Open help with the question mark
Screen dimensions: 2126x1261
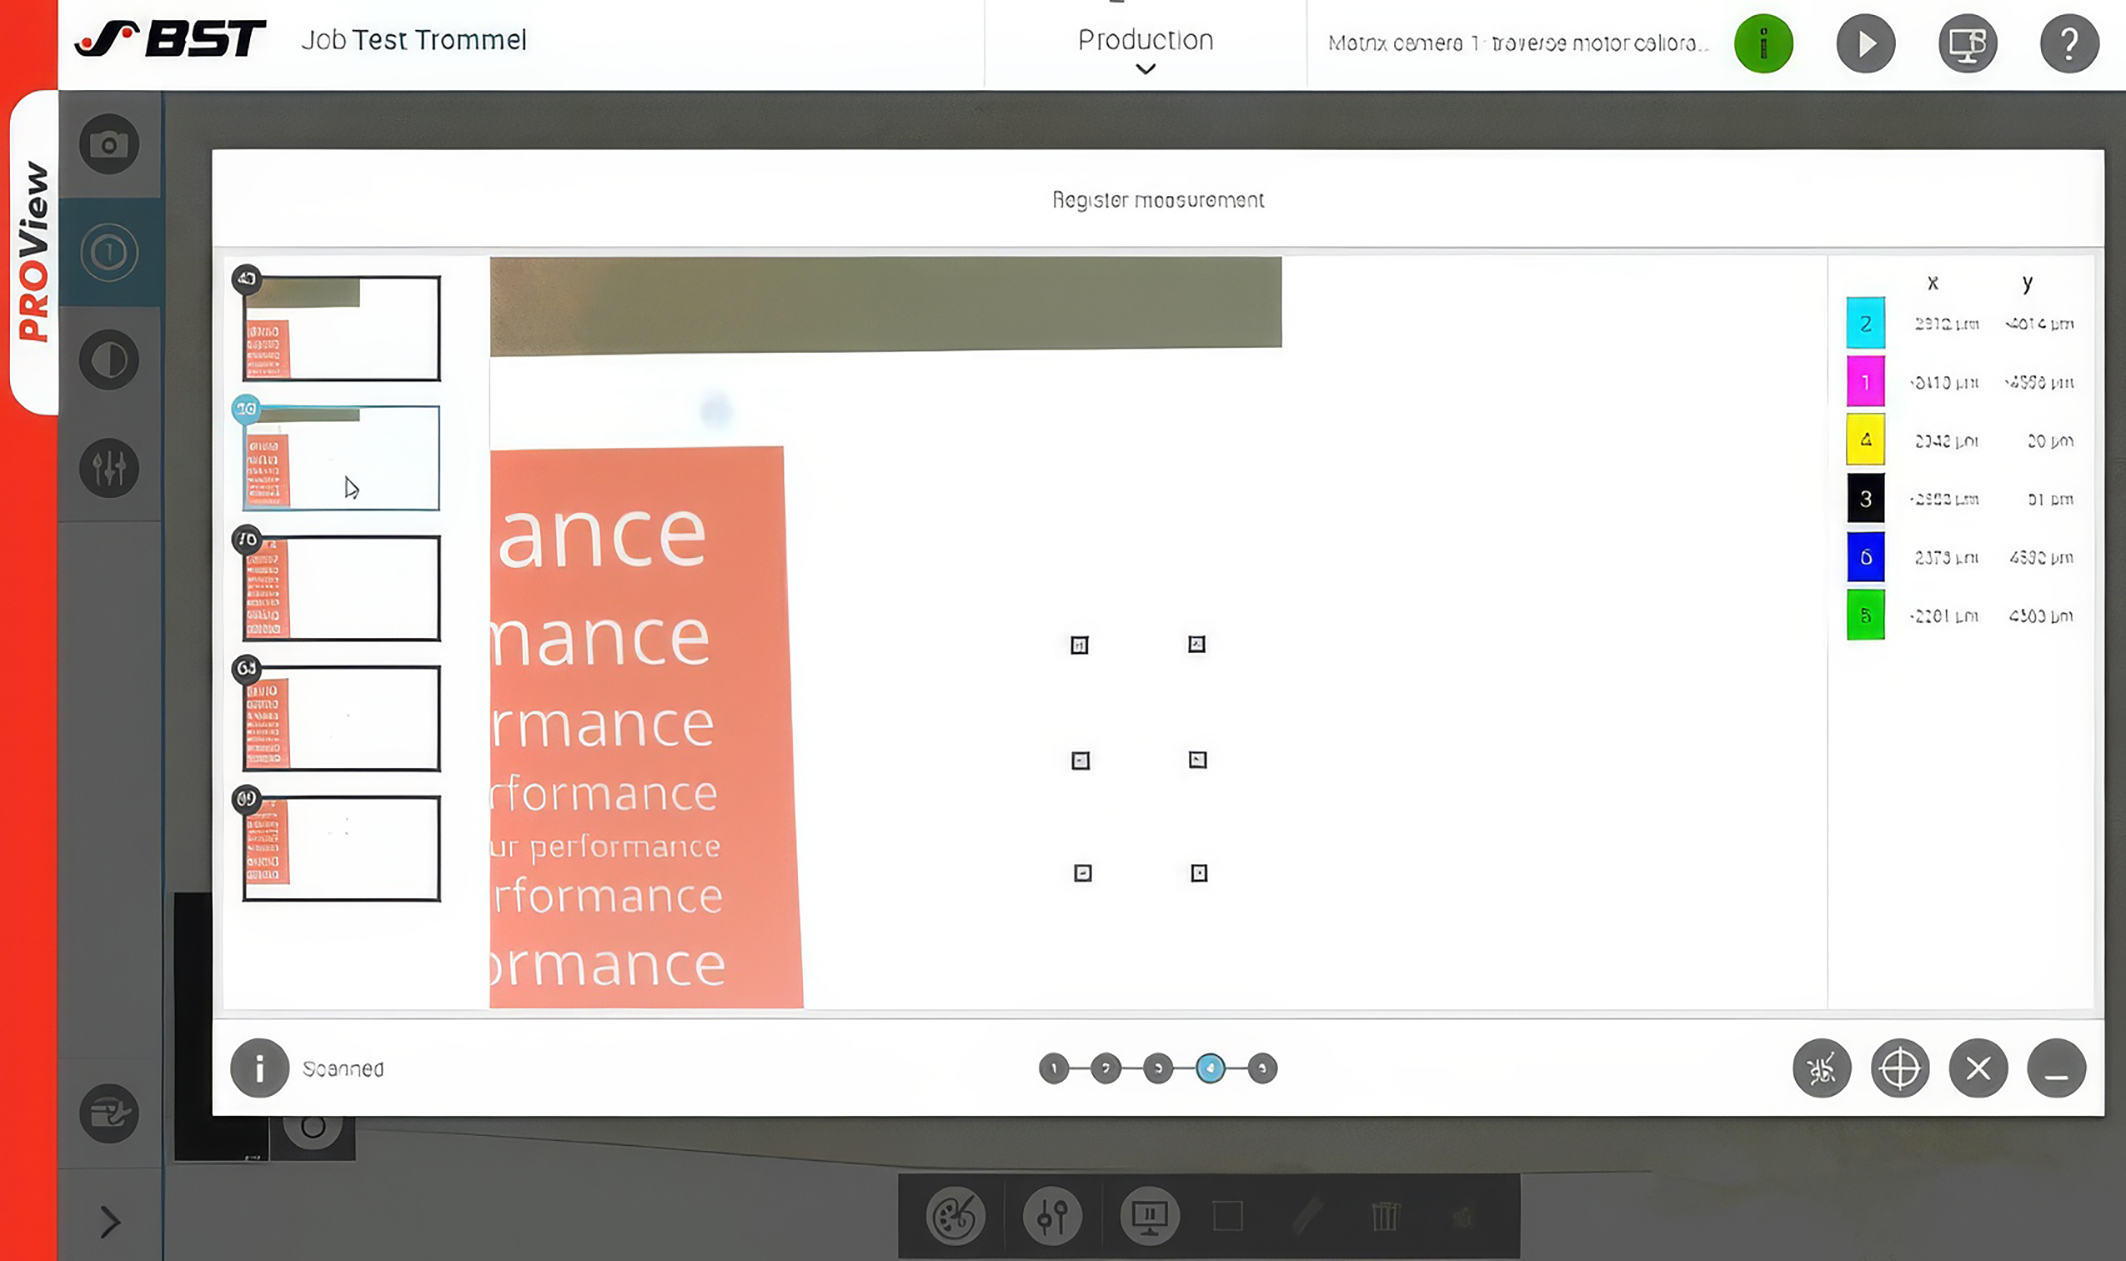pyautogui.click(x=2069, y=44)
